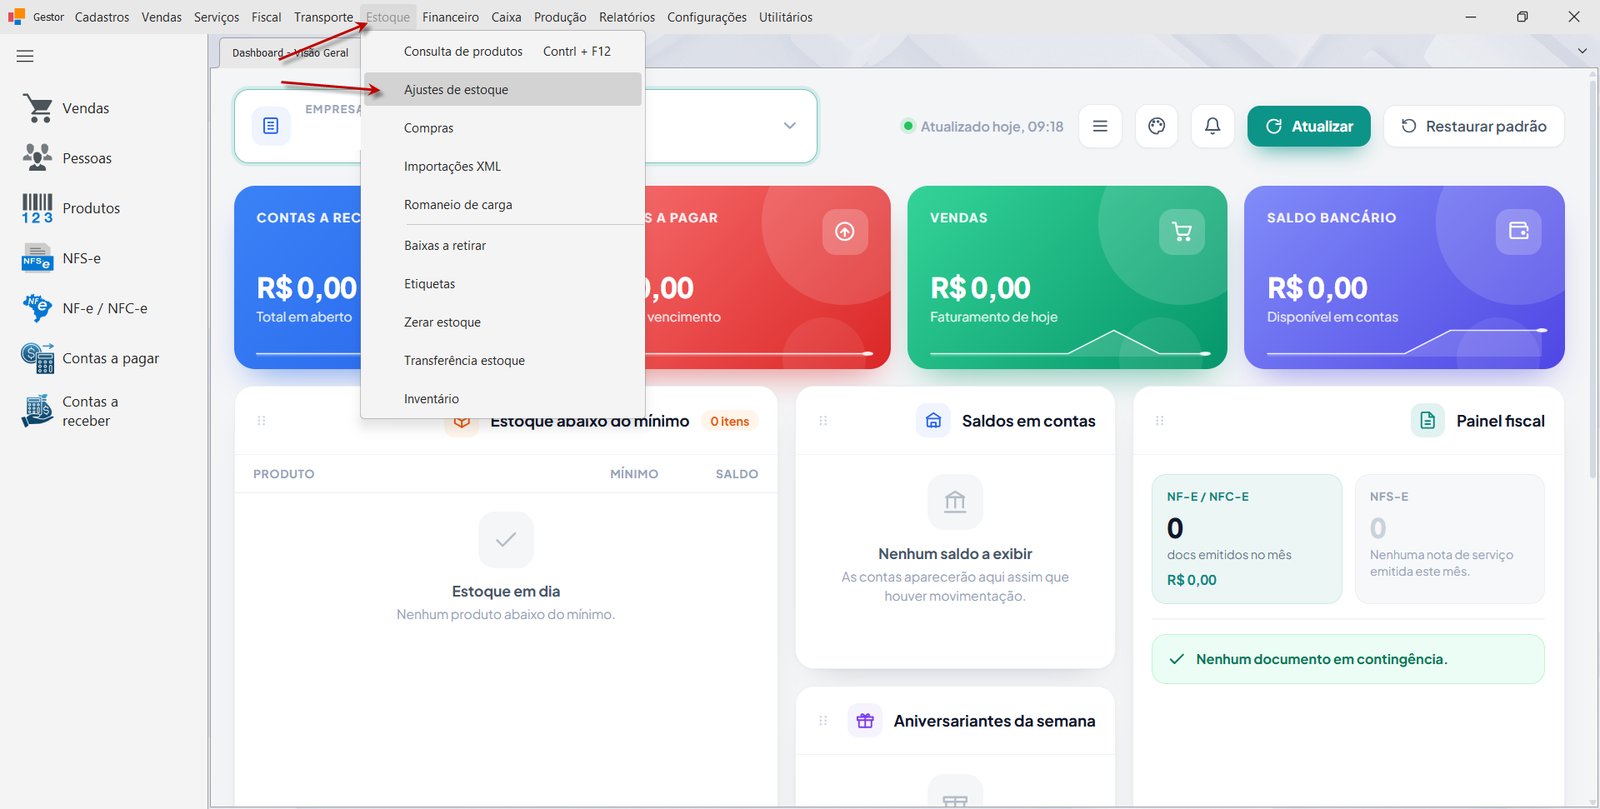This screenshot has height=809, width=1600.
Task: Open the Relatórios menu
Action: point(627,17)
